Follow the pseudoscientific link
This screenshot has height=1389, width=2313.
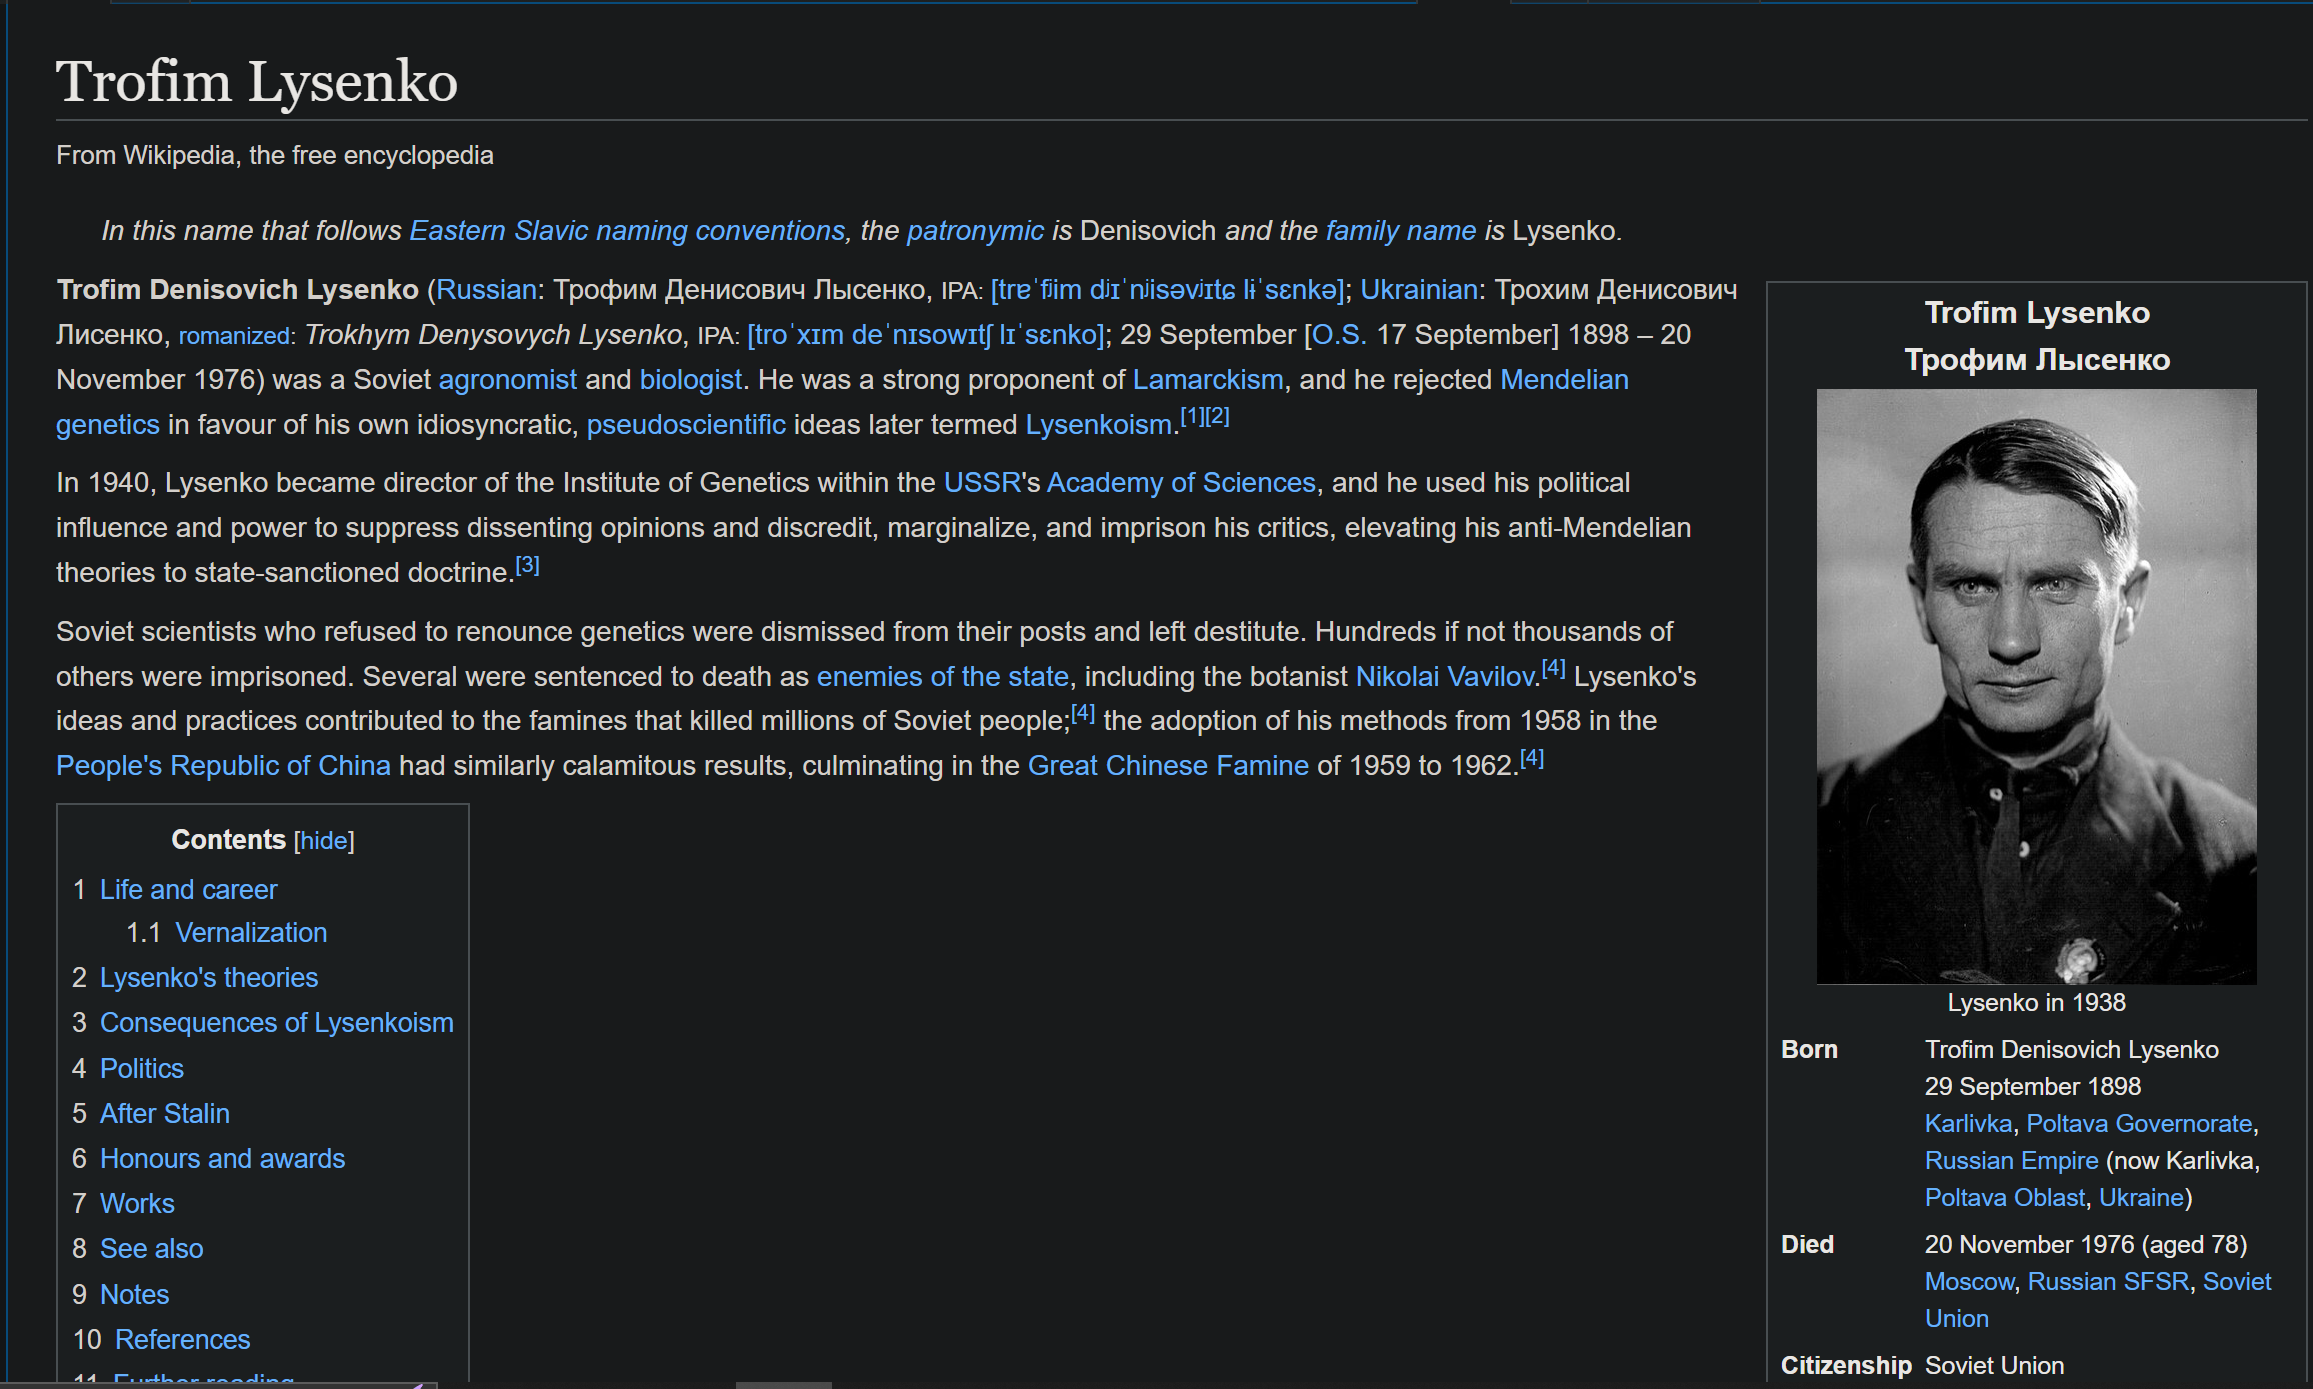point(686,425)
